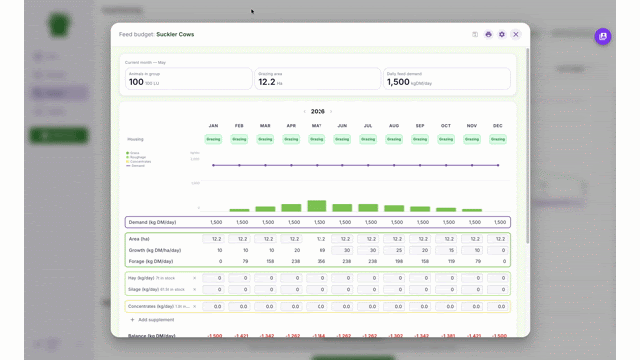Image resolution: width=640 pixels, height=360 pixels.
Task: Click the December demand line point
Action: (x=498, y=165)
